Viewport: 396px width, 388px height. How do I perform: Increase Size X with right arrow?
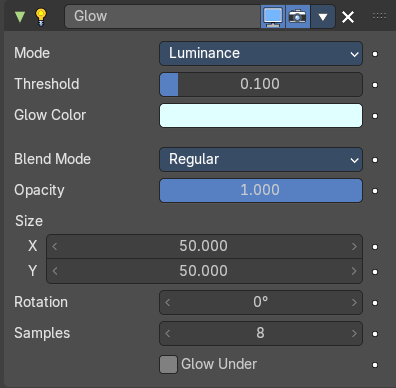pos(354,247)
